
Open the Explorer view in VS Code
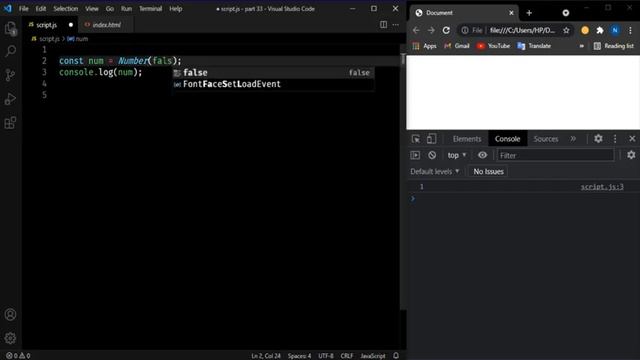coord(11,28)
